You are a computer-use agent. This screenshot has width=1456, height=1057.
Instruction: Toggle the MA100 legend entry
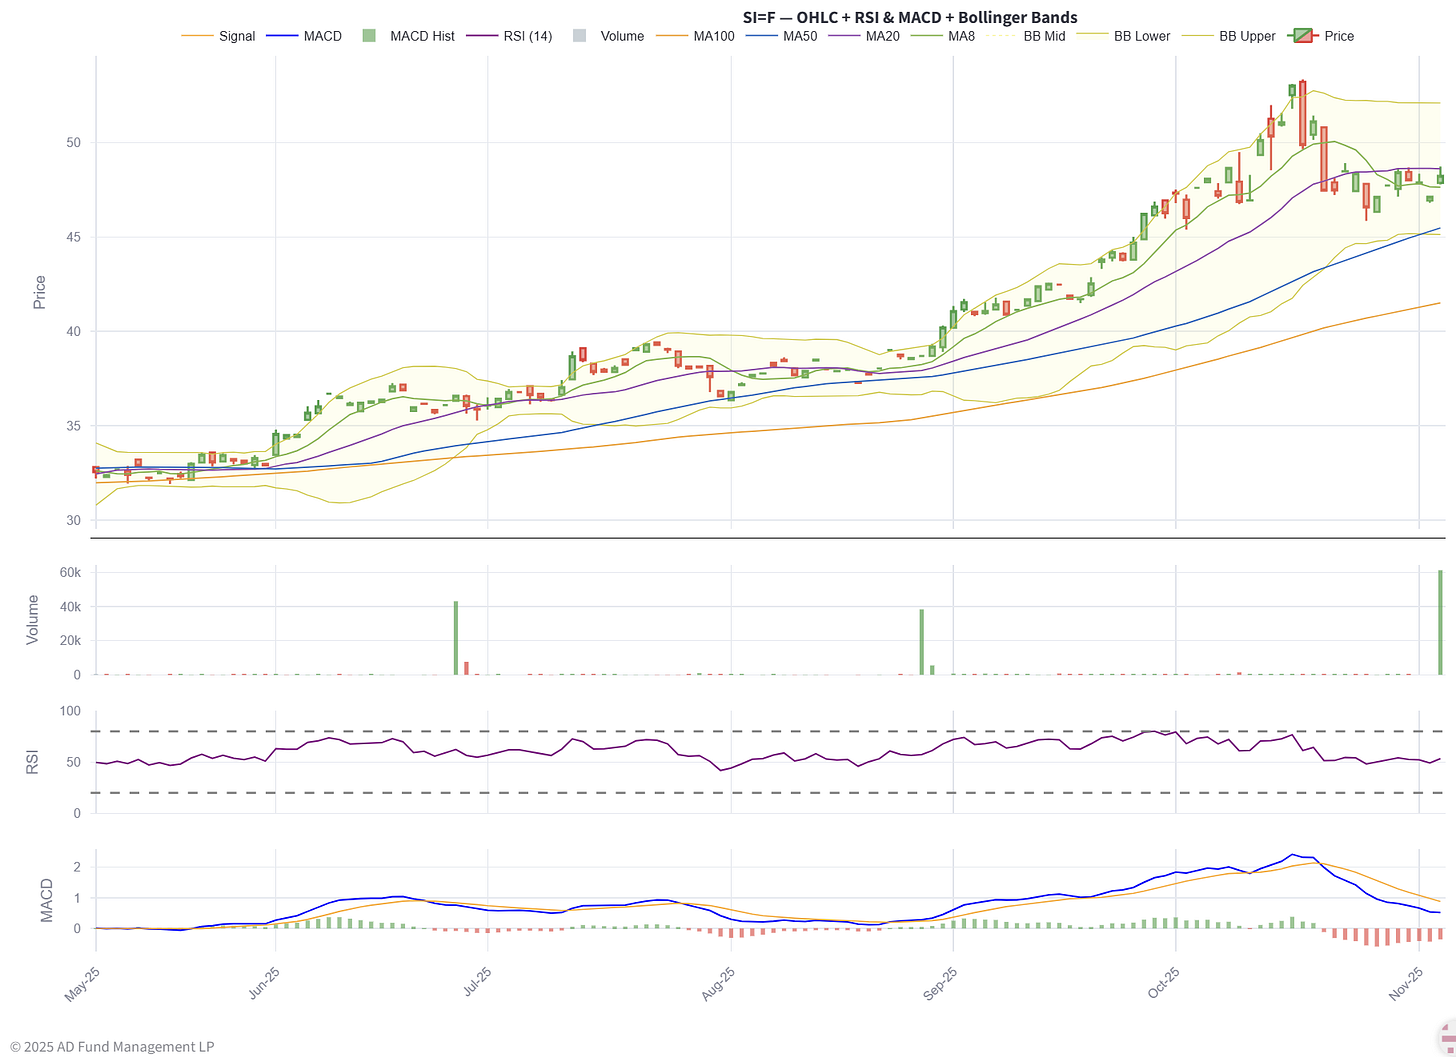tap(696, 36)
